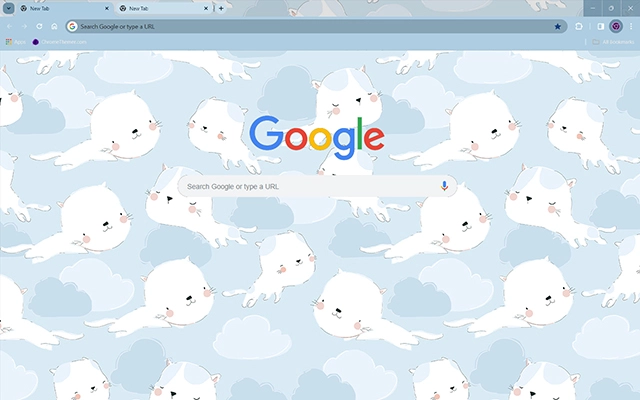Open the ChromeThemer.com bookmark
This screenshot has width=640, height=400.
(x=60, y=42)
